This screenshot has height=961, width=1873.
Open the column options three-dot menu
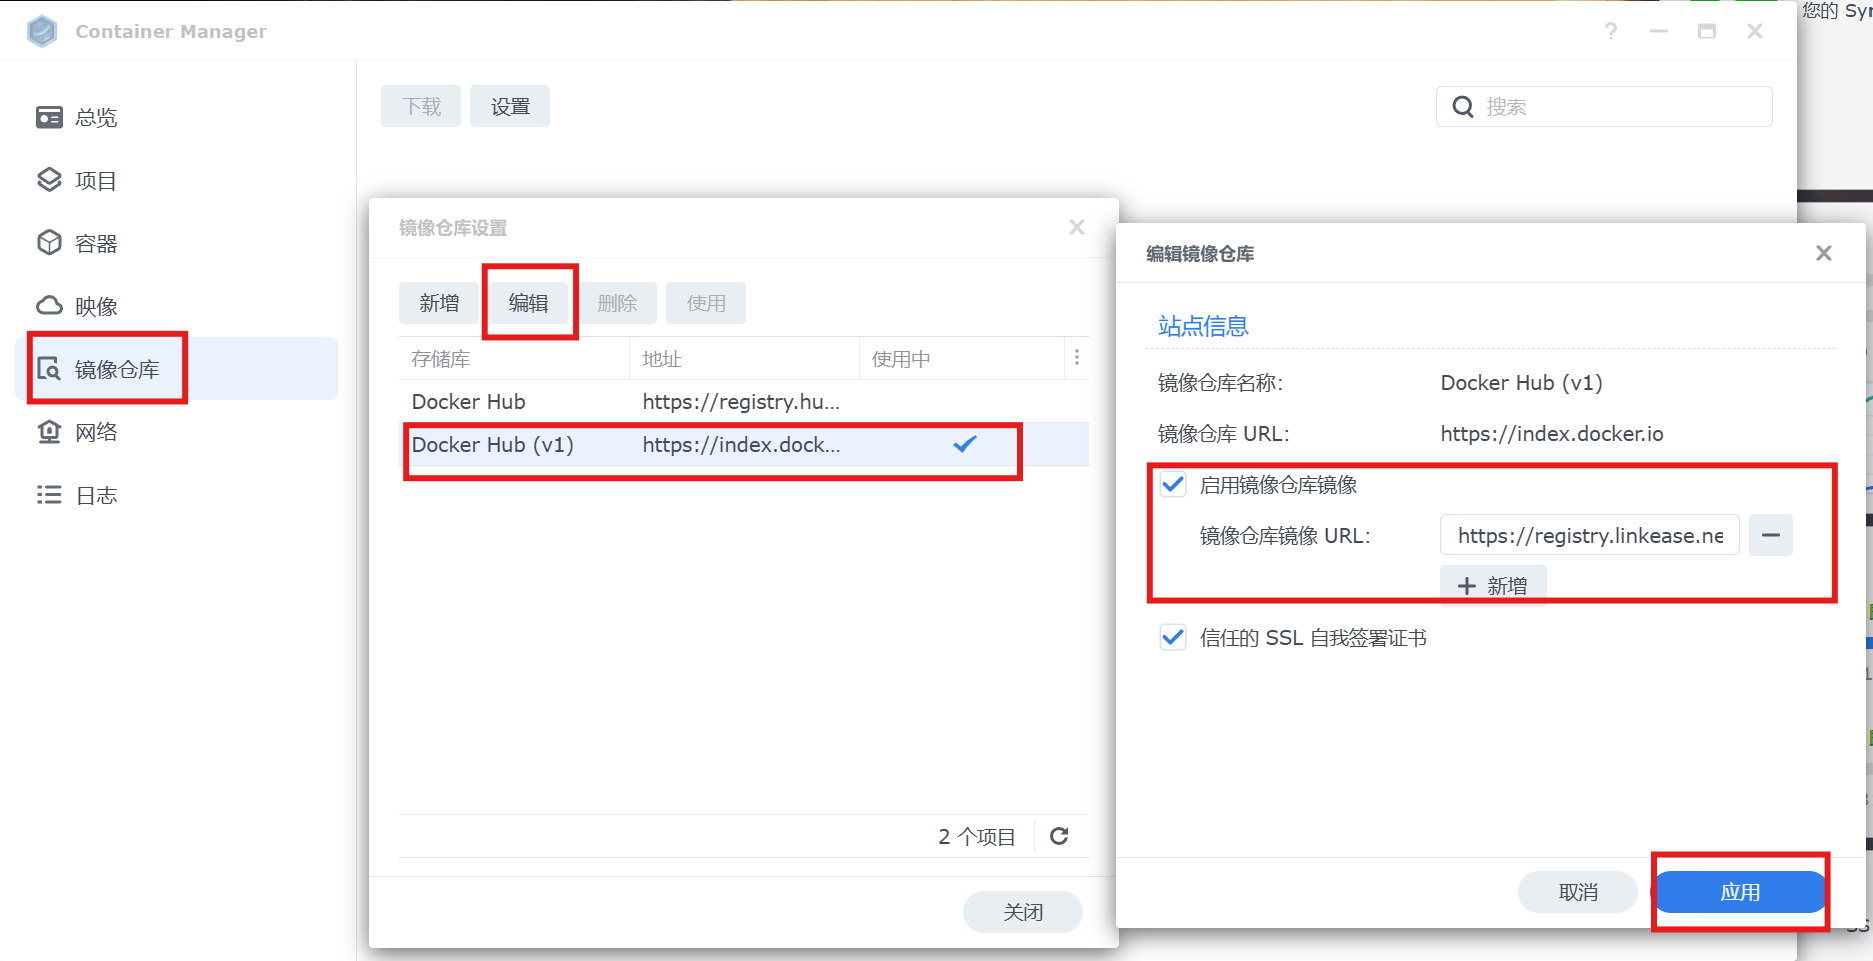[x=1076, y=358]
